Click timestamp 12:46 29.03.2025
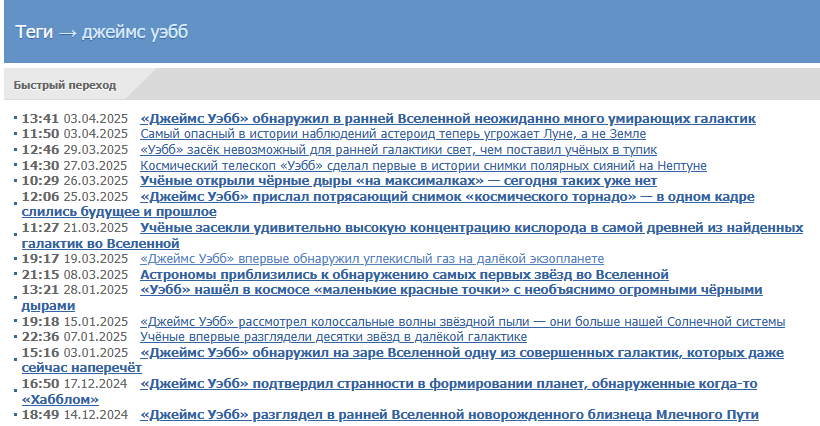 pyautogui.click(x=74, y=150)
